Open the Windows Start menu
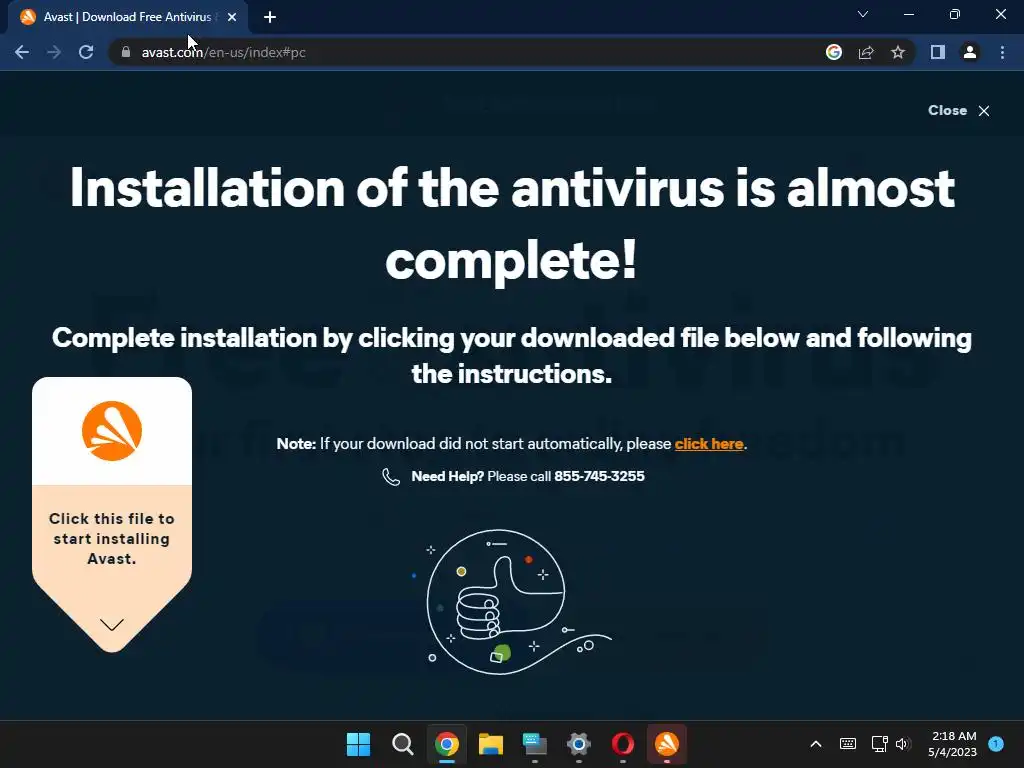This screenshot has width=1024, height=768. click(x=359, y=744)
